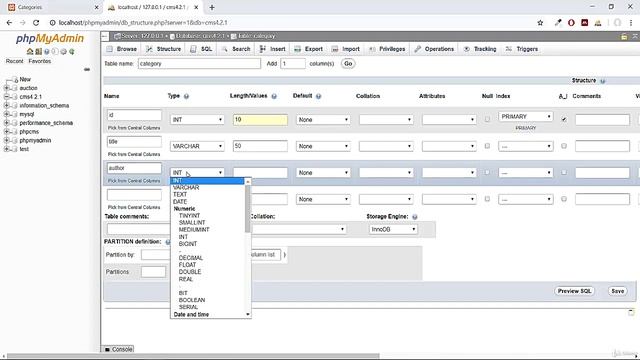Click the horizontal page scrollbar
The width and height of the screenshot is (640, 360).
193,356
